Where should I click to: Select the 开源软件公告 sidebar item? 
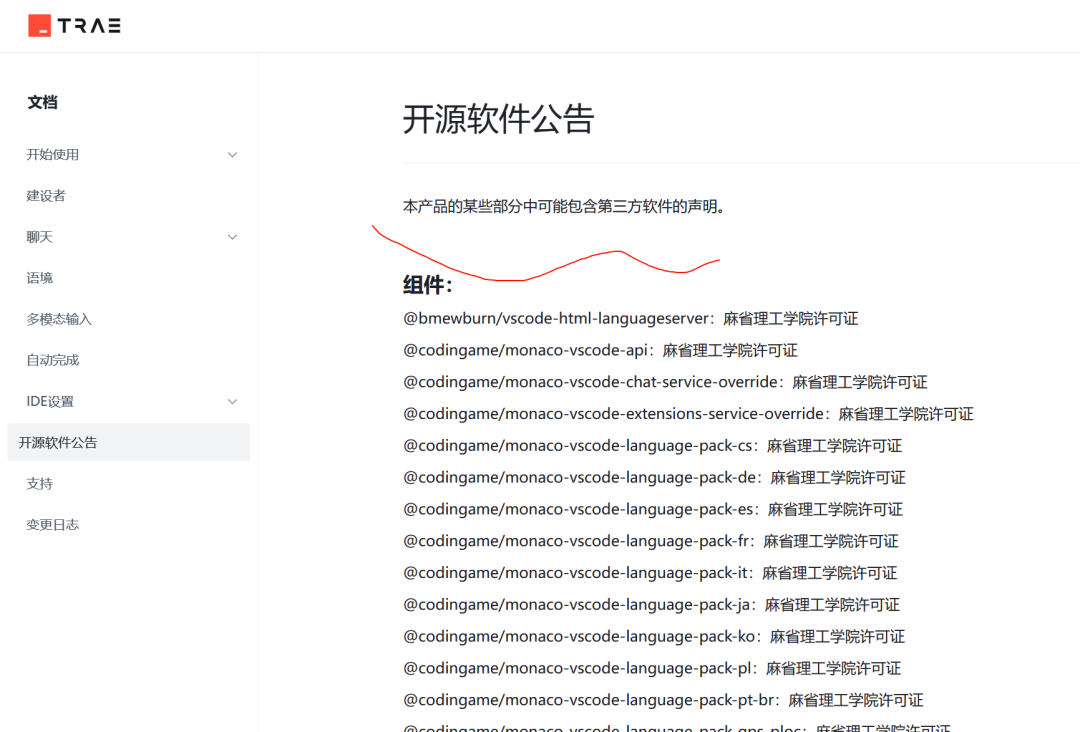pyautogui.click(x=129, y=442)
